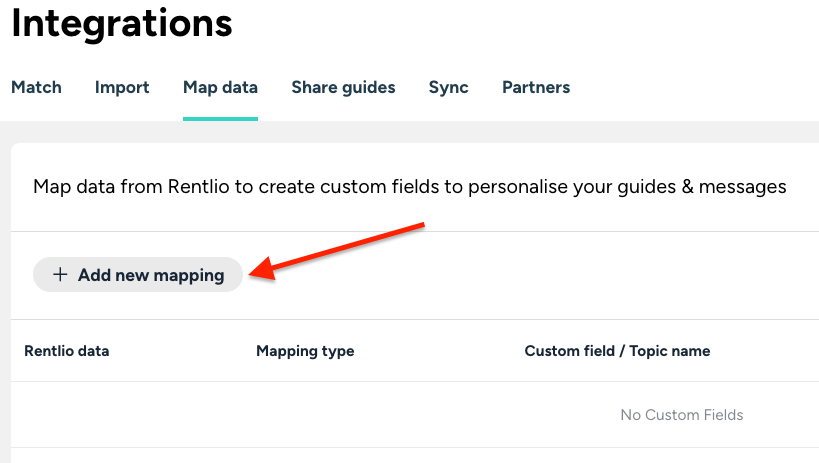Click the empty row beneath Mapping type
The image size is (819, 463).
coord(305,415)
